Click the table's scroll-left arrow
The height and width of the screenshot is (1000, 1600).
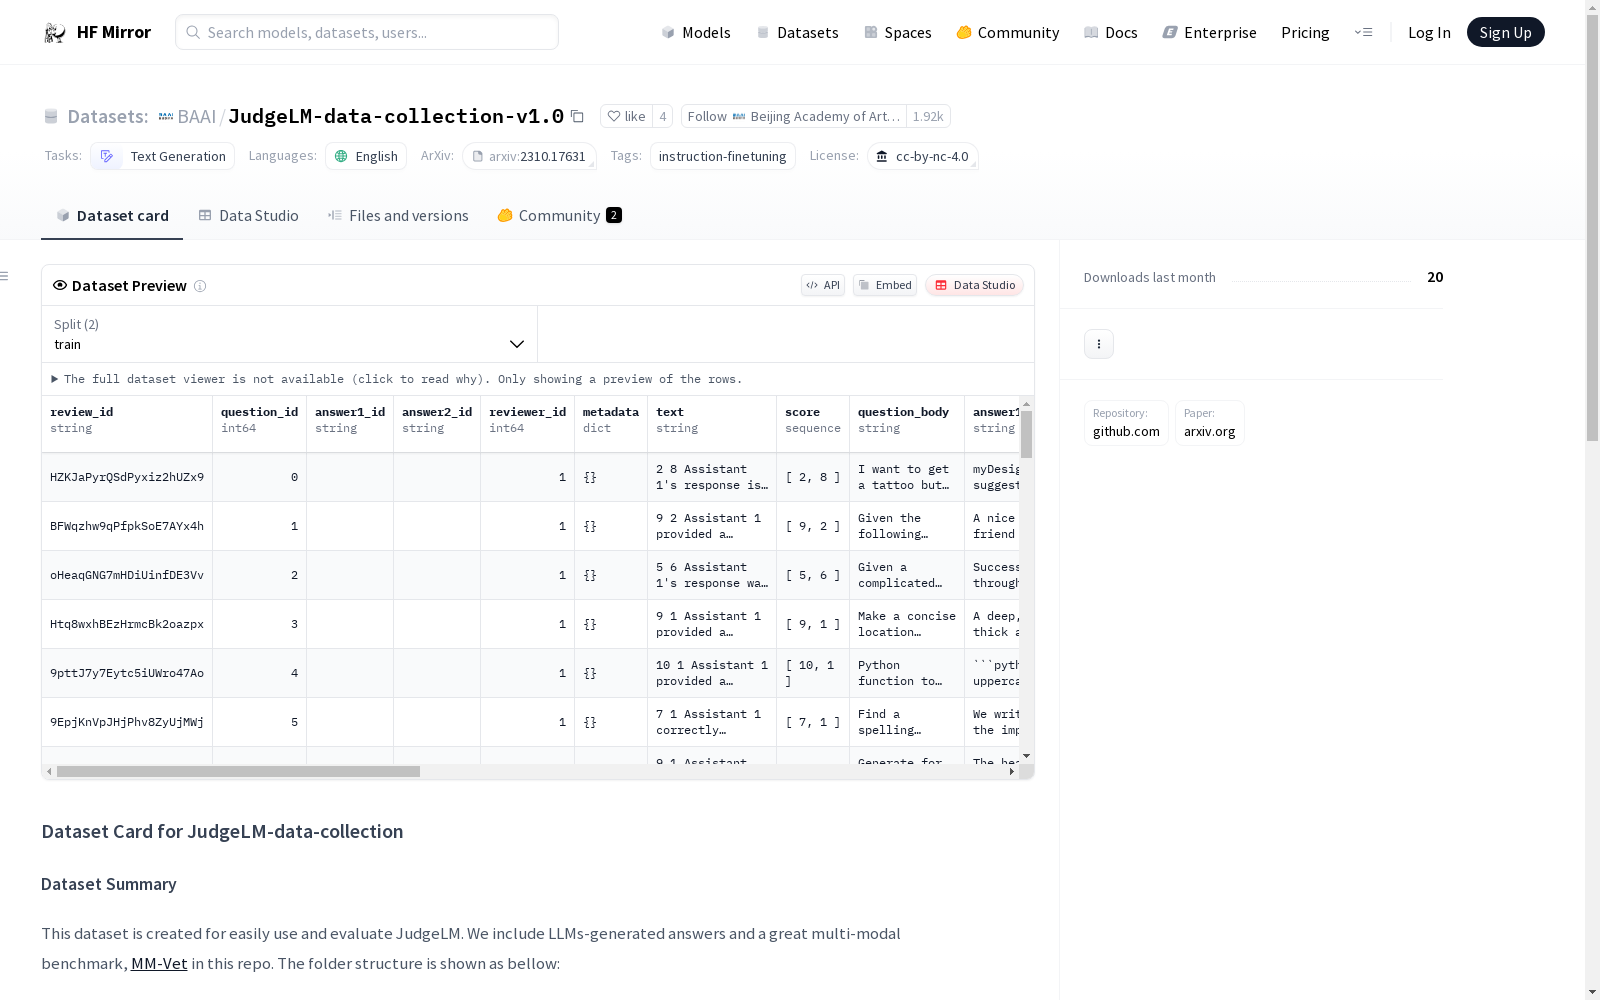[49, 771]
